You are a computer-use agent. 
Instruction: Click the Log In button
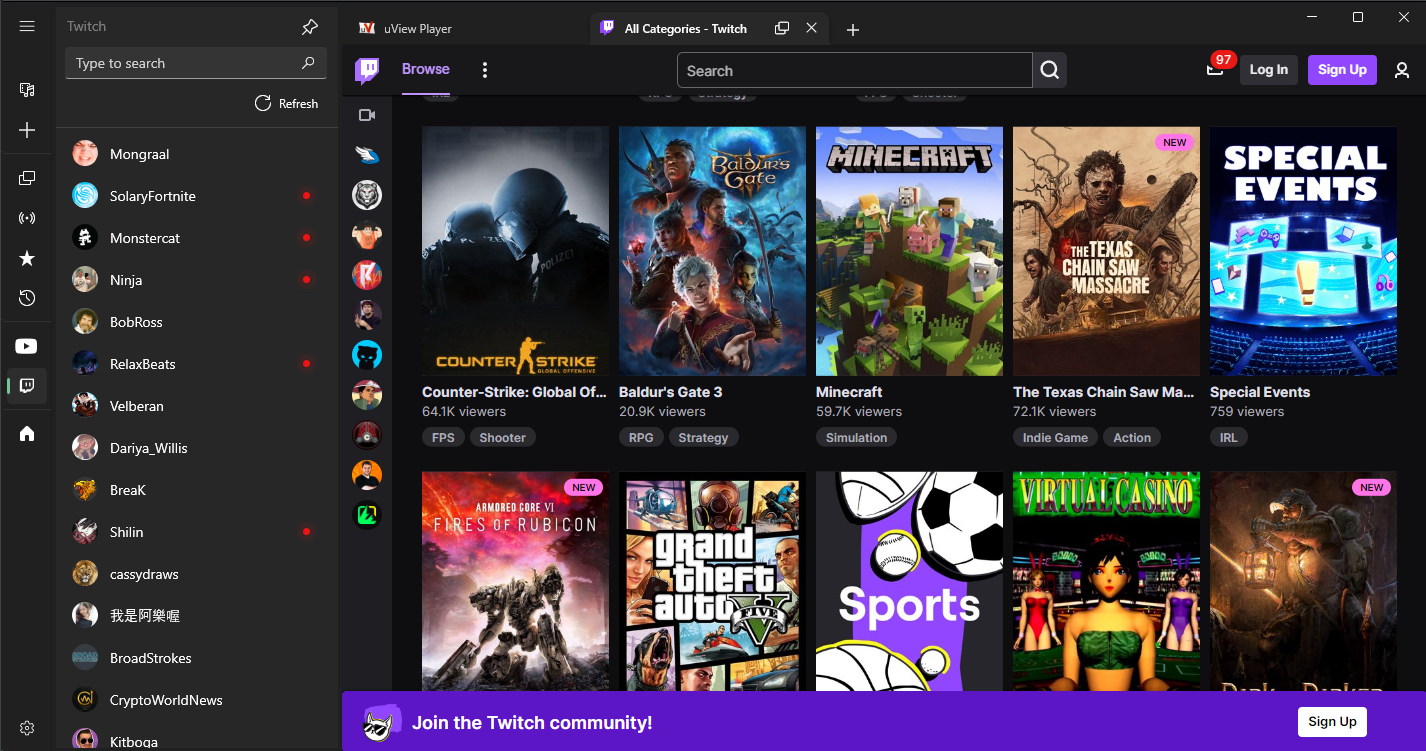pyautogui.click(x=1269, y=69)
